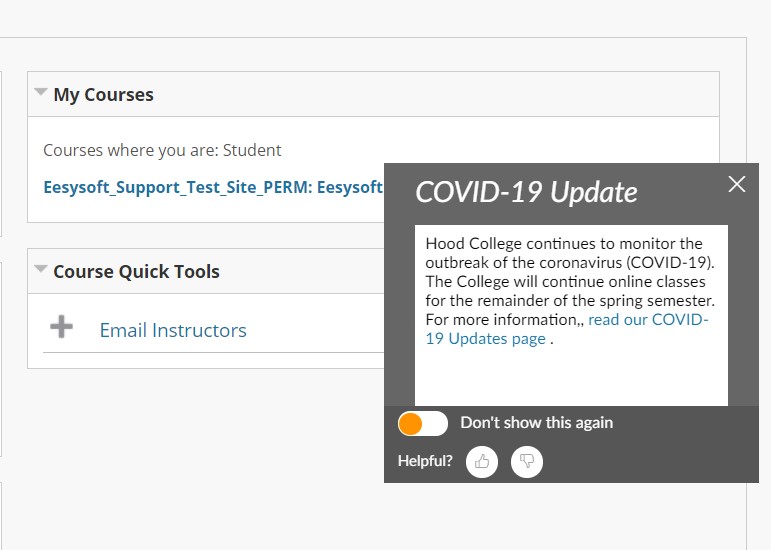The image size is (771, 550).
Task: Click the thumbs down icon
Action: click(x=527, y=461)
